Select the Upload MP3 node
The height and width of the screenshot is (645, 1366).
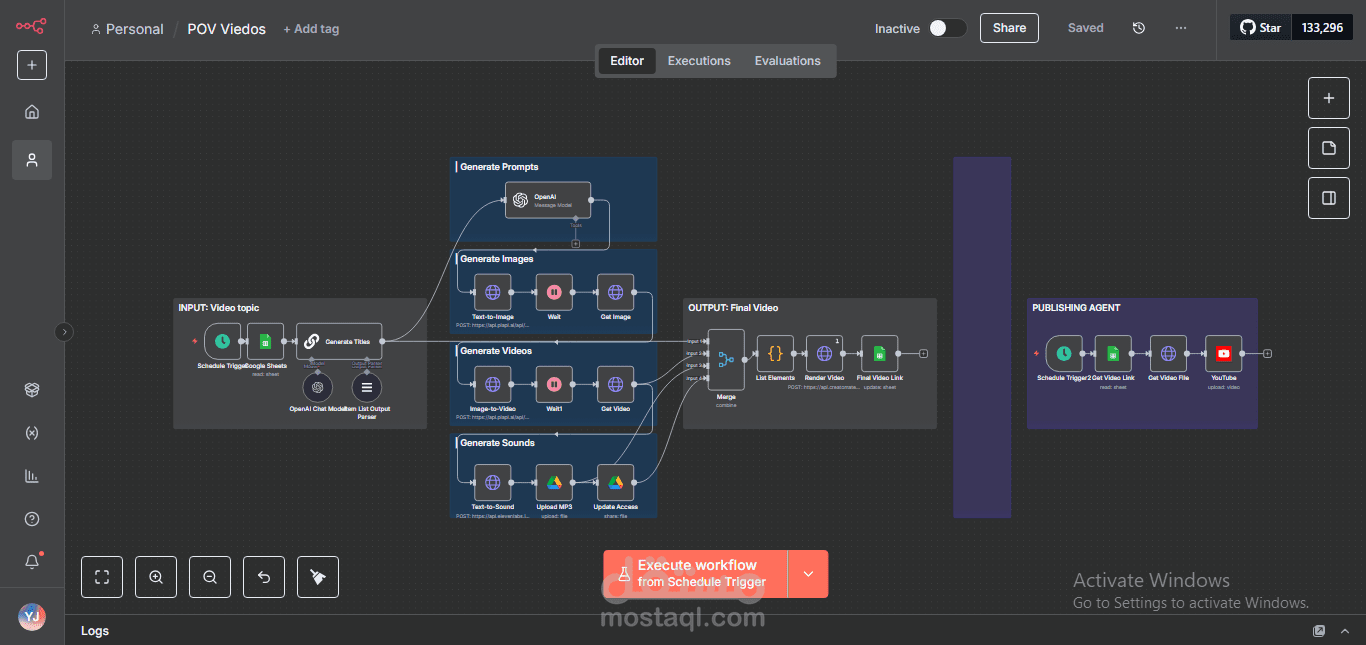click(x=554, y=482)
